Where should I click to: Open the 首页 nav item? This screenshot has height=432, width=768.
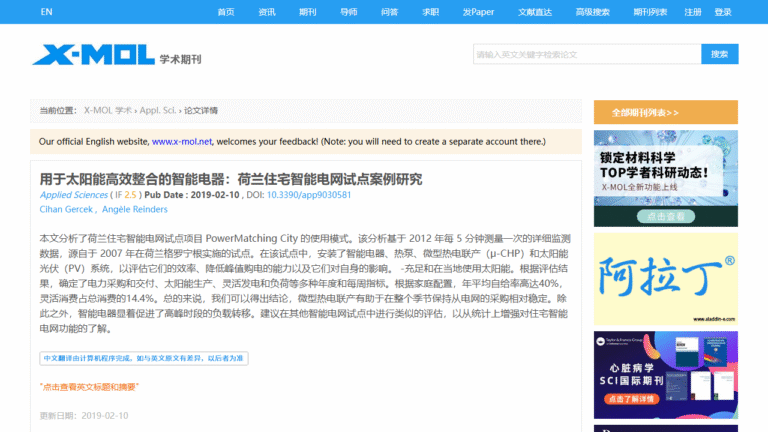pyautogui.click(x=226, y=12)
